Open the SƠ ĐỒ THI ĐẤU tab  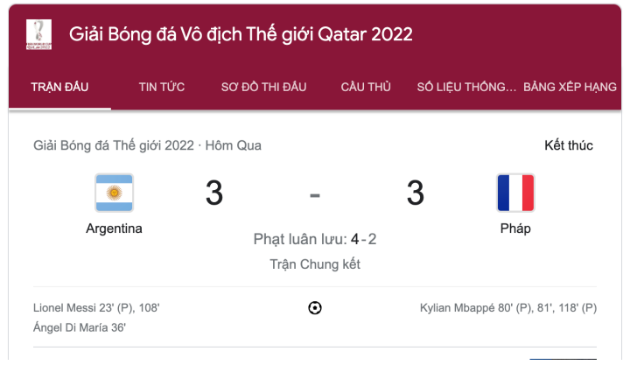(264, 87)
